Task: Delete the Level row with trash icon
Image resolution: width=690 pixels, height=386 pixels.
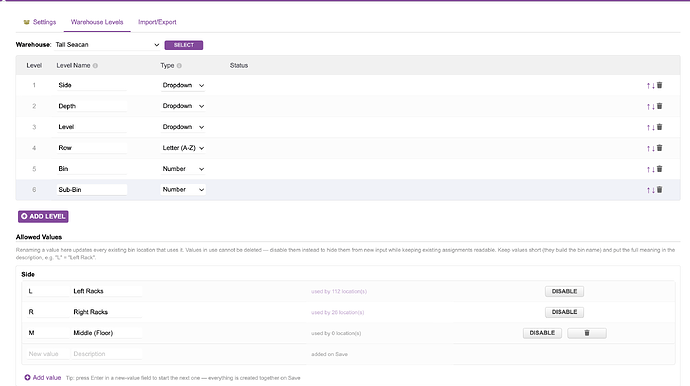Action: pos(659,127)
